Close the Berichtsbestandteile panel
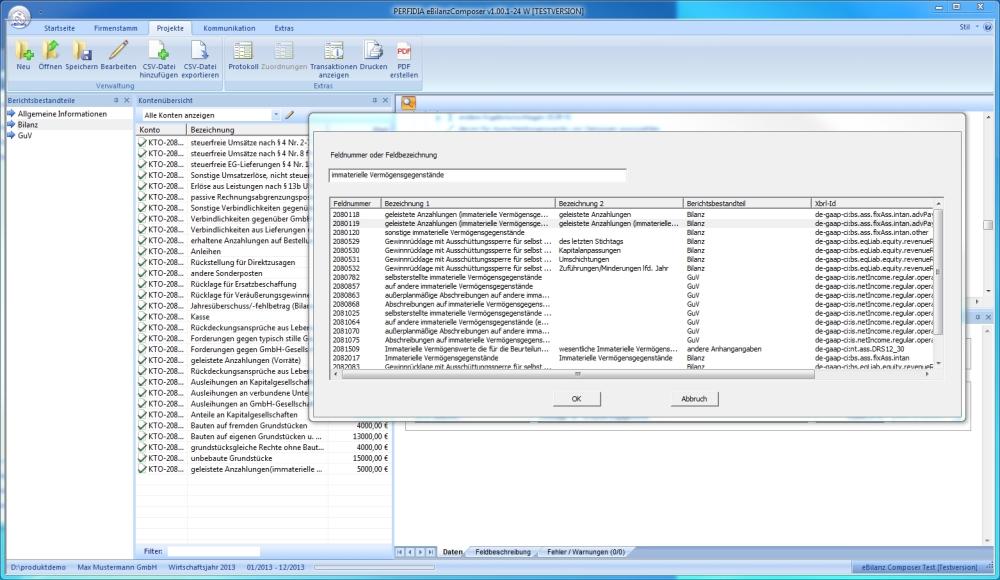The width and height of the screenshot is (1000, 580). (x=127, y=100)
